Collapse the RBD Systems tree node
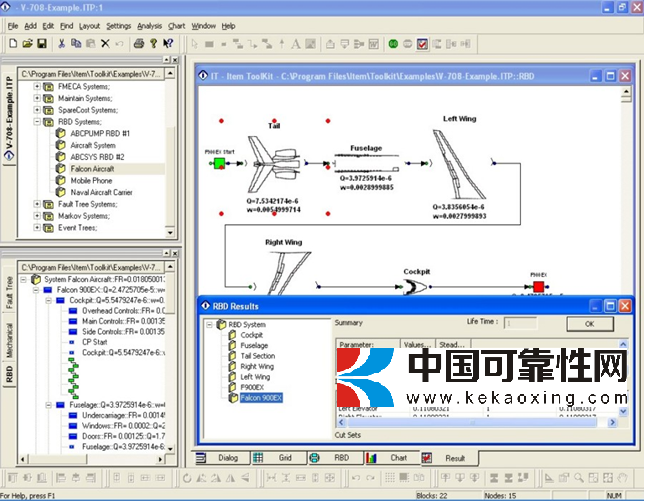The image size is (645, 501). tap(37, 122)
